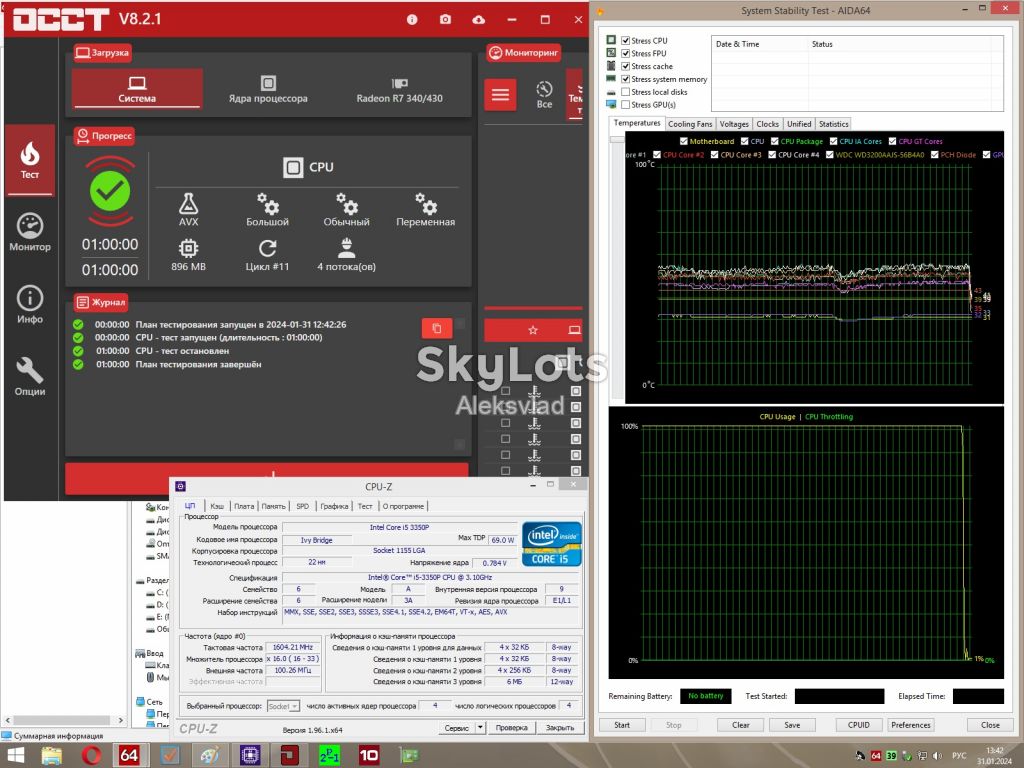
Task: Select the Все wrench icon in Мониторинг
Action: (544, 94)
